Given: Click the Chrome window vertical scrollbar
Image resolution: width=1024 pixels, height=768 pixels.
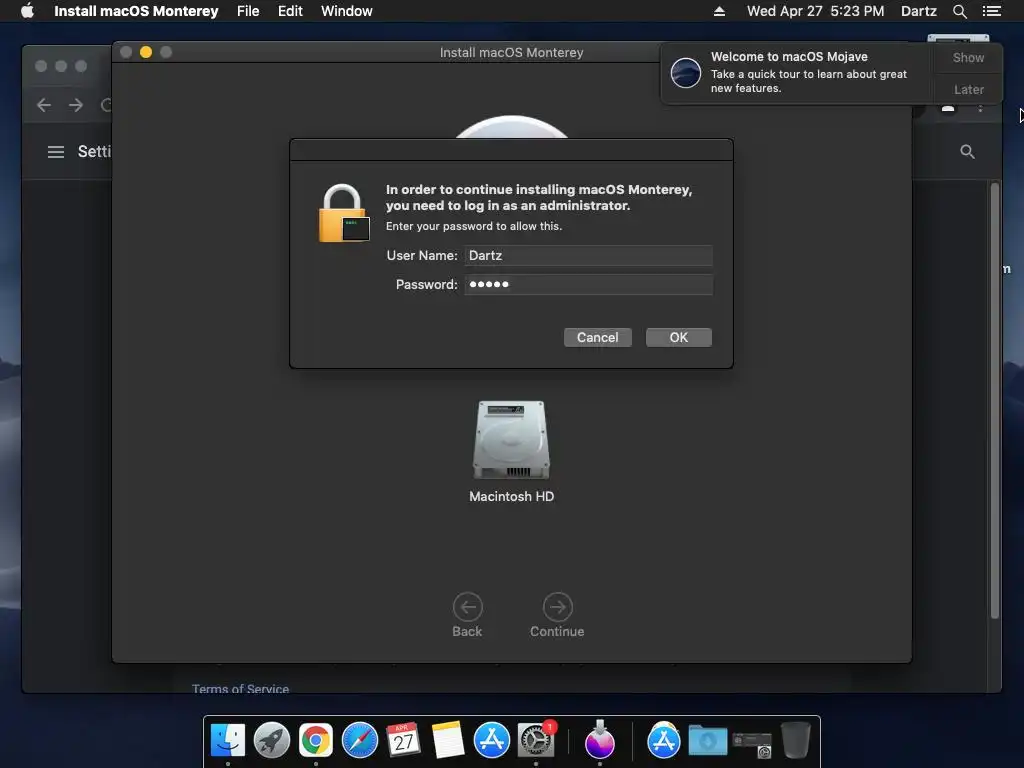Looking at the screenshot, I should (995, 401).
